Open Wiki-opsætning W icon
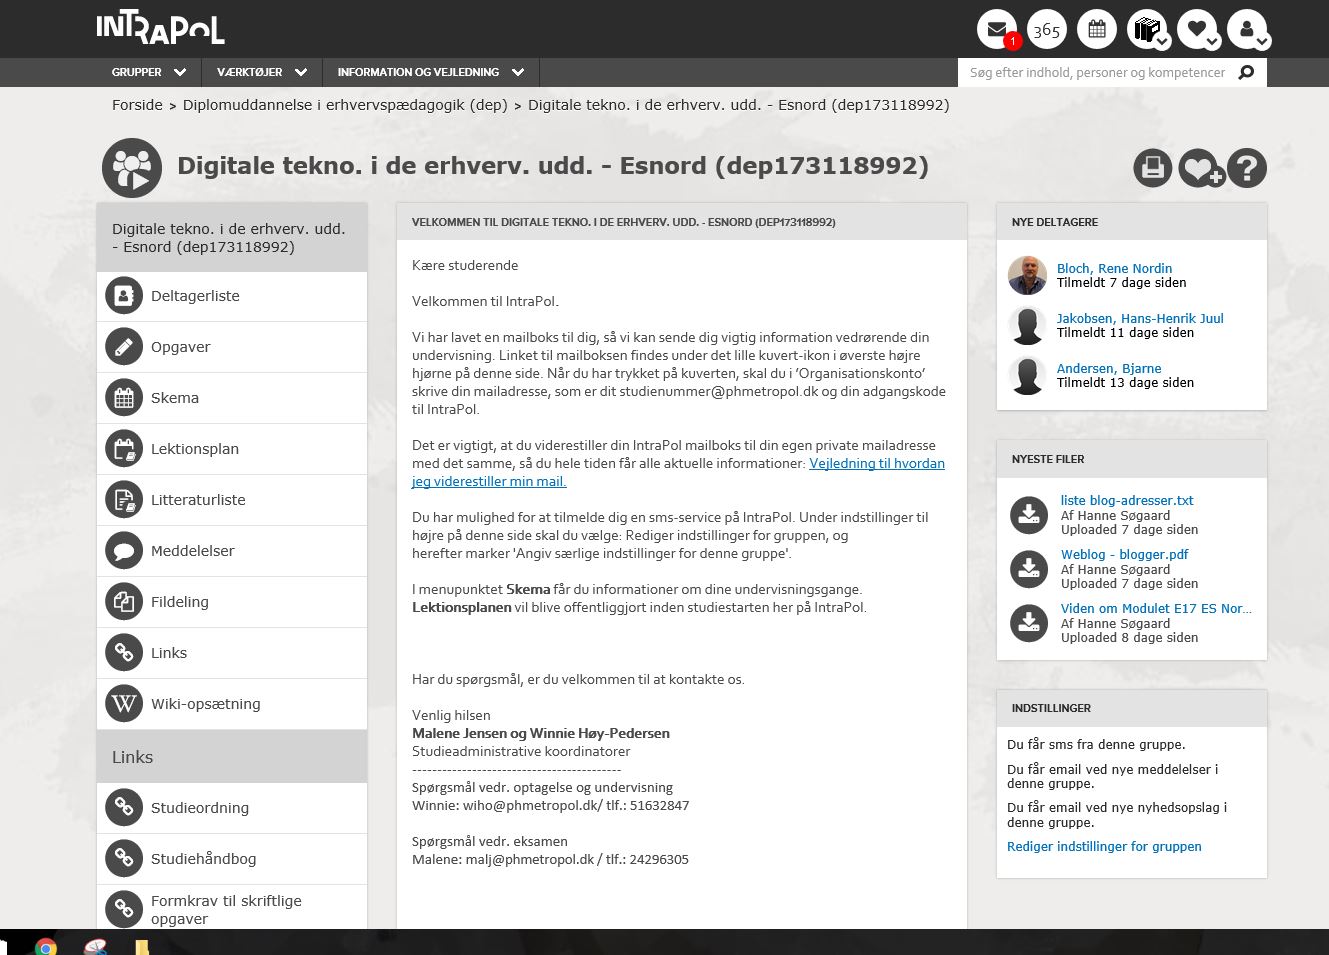Image resolution: width=1329 pixels, height=955 pixels. coord(124,704)
